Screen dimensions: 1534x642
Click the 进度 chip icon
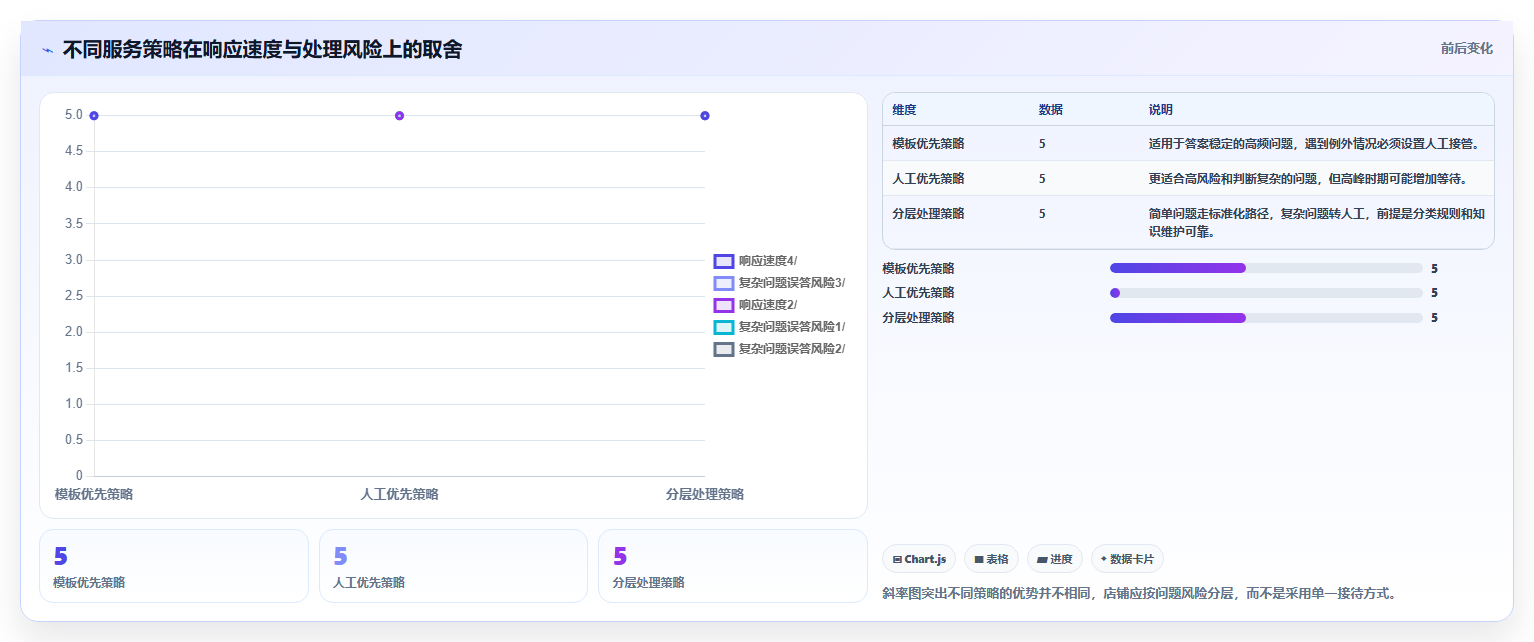1042,560
